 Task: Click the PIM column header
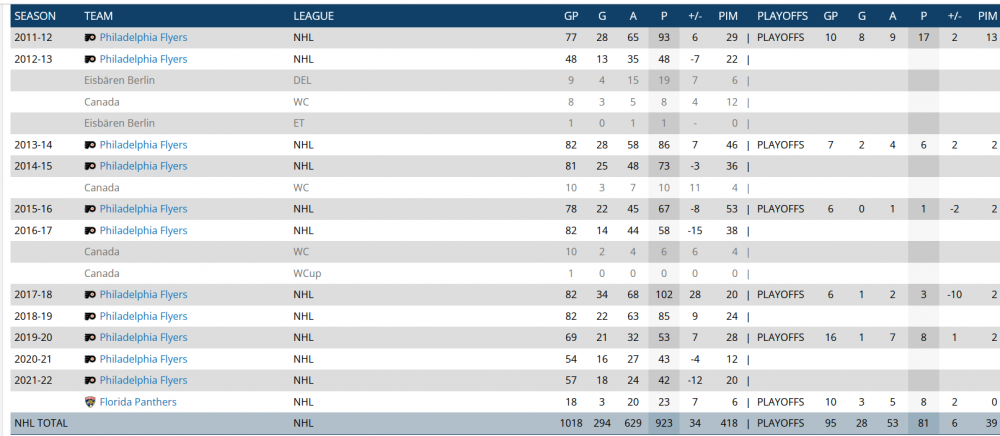(x=727, y=16)
